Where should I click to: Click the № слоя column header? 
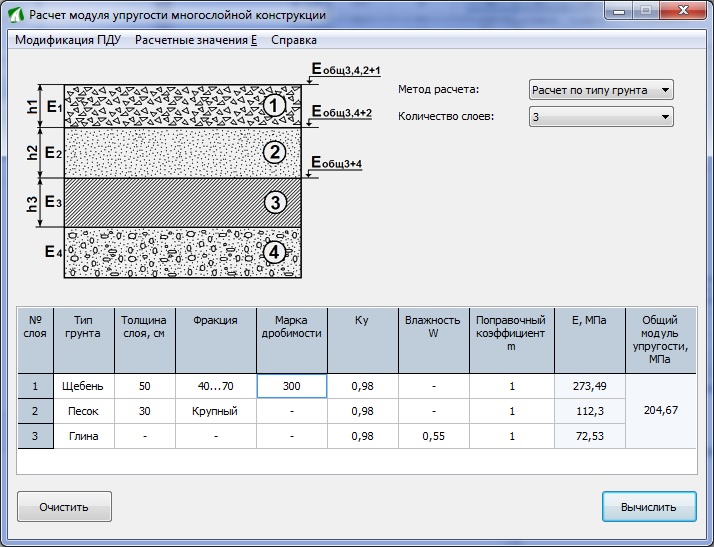pyautogui.click(x=36, y=340)
